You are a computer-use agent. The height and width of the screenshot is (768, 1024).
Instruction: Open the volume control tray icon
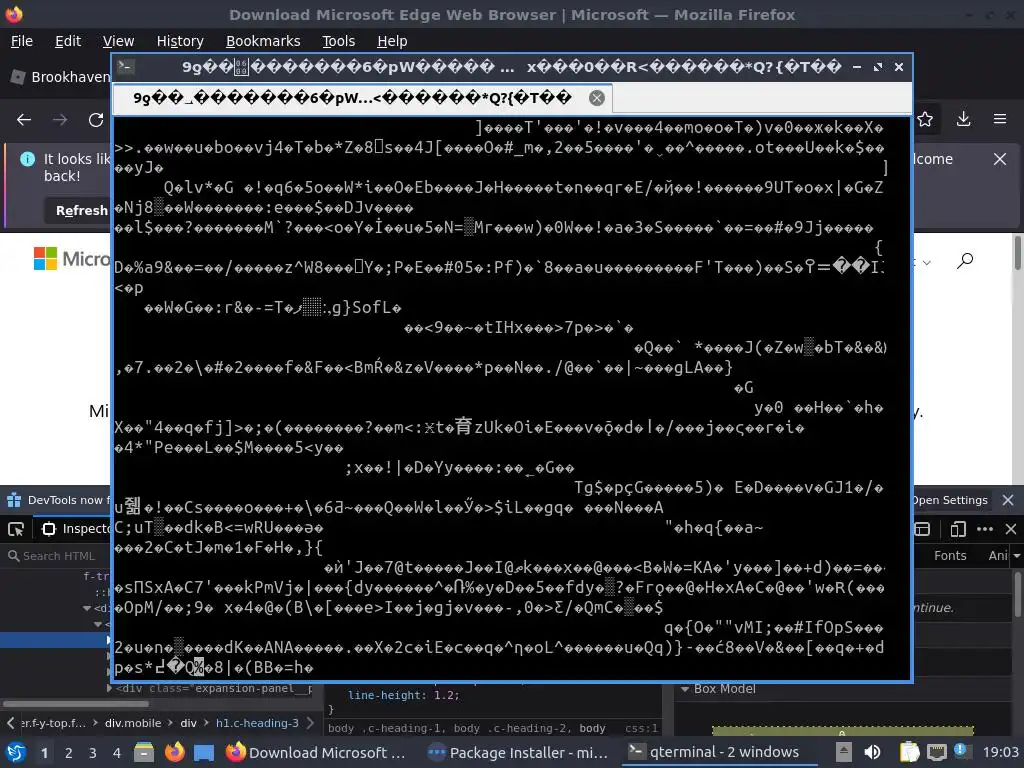click(x=872, y=752)
